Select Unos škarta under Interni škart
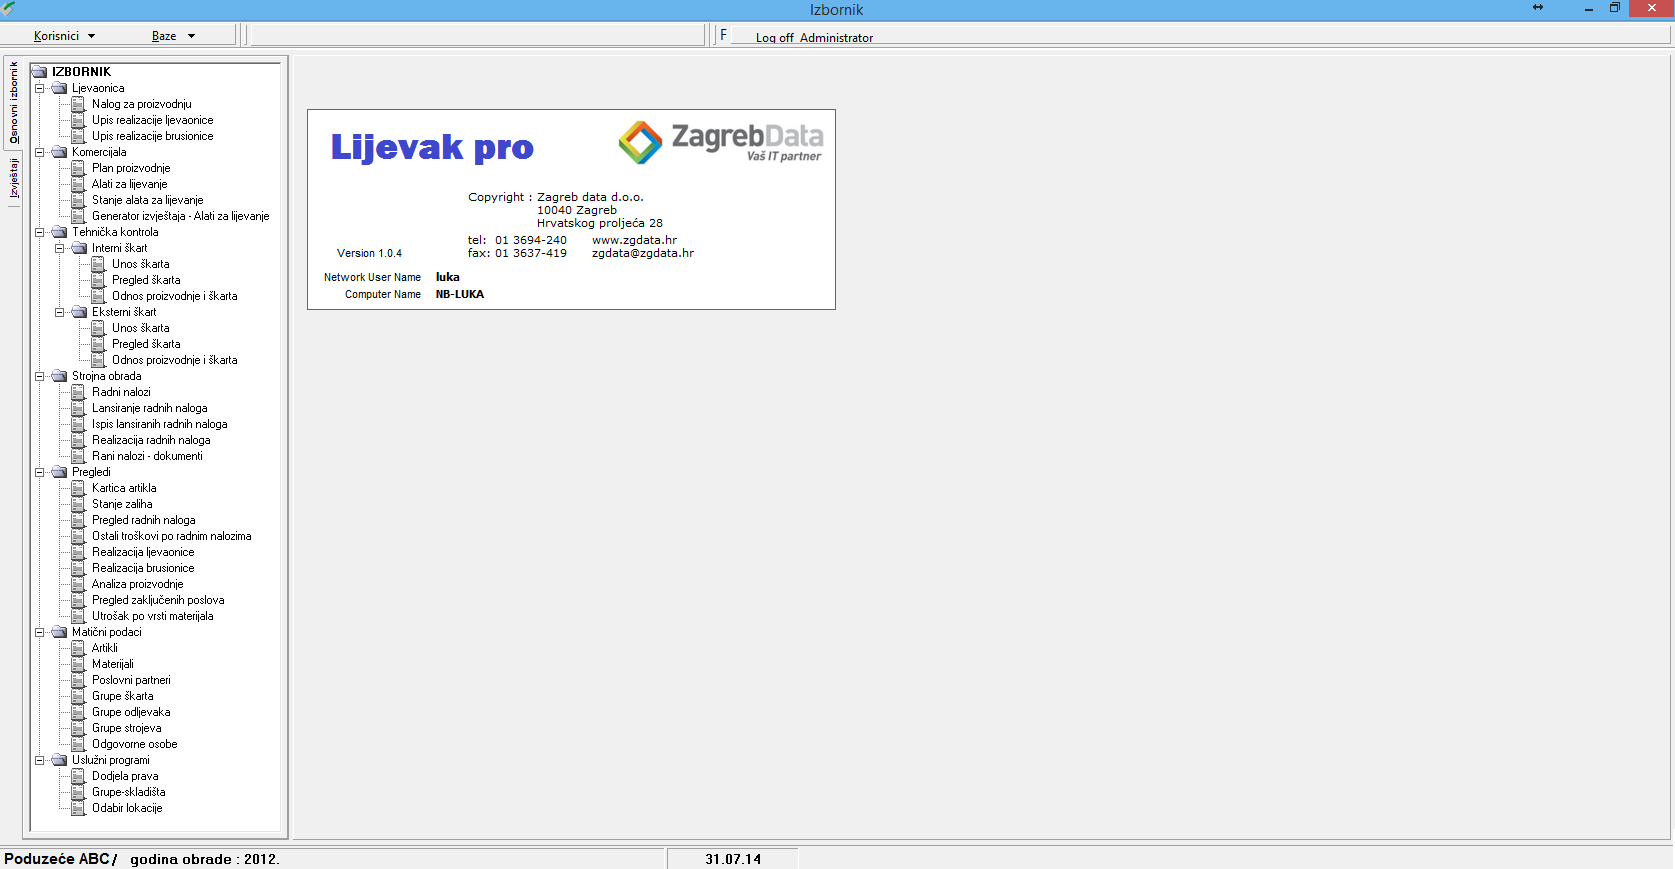The image size is (1675, 869). pyautogui.click(x=140, y=264)
